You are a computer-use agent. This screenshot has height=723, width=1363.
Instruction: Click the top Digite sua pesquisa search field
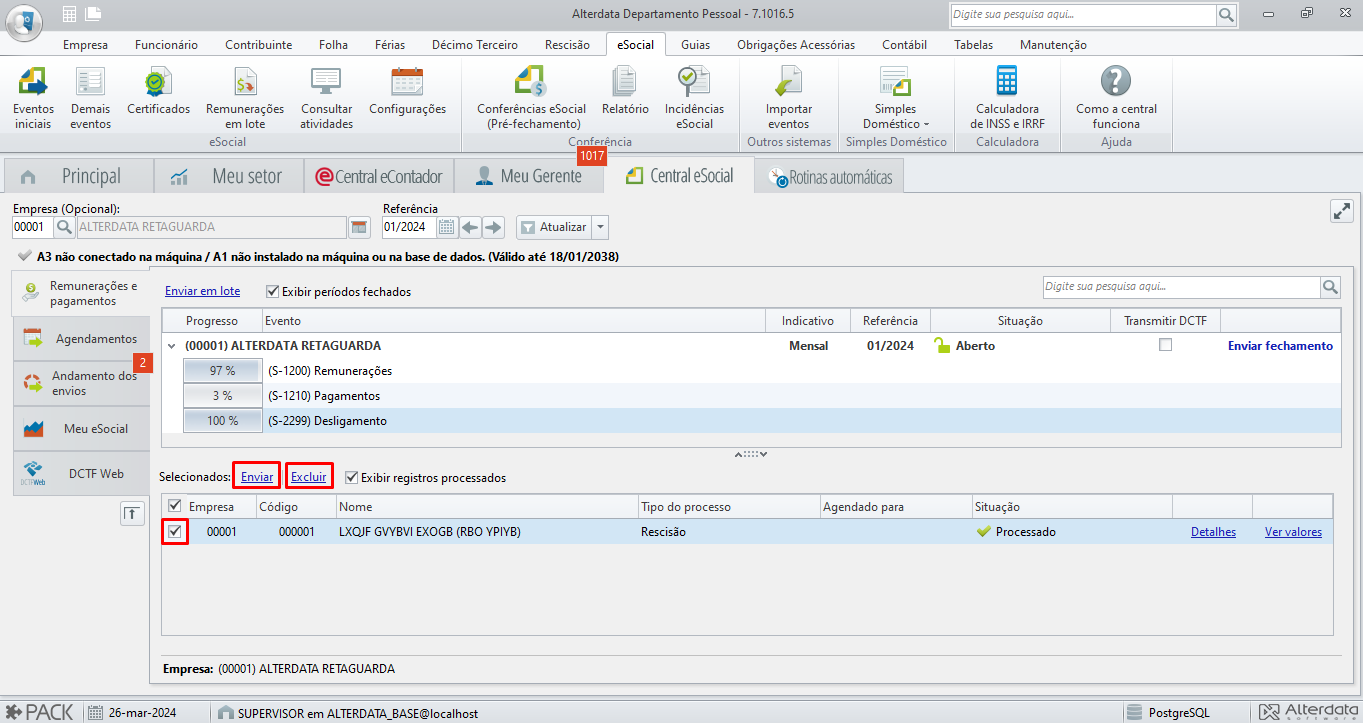coord(1082,15)
